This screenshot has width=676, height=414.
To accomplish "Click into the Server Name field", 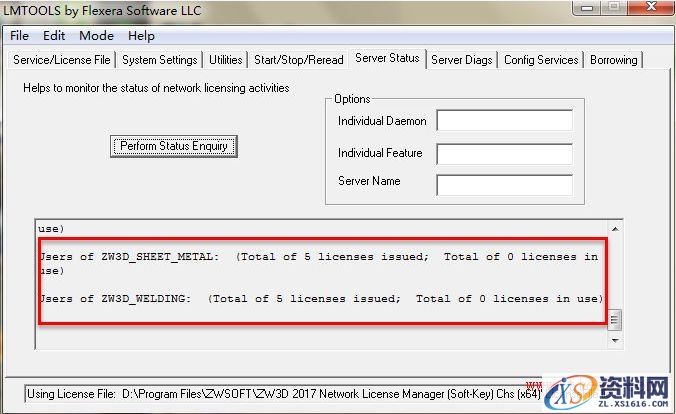I will point(504,185).
